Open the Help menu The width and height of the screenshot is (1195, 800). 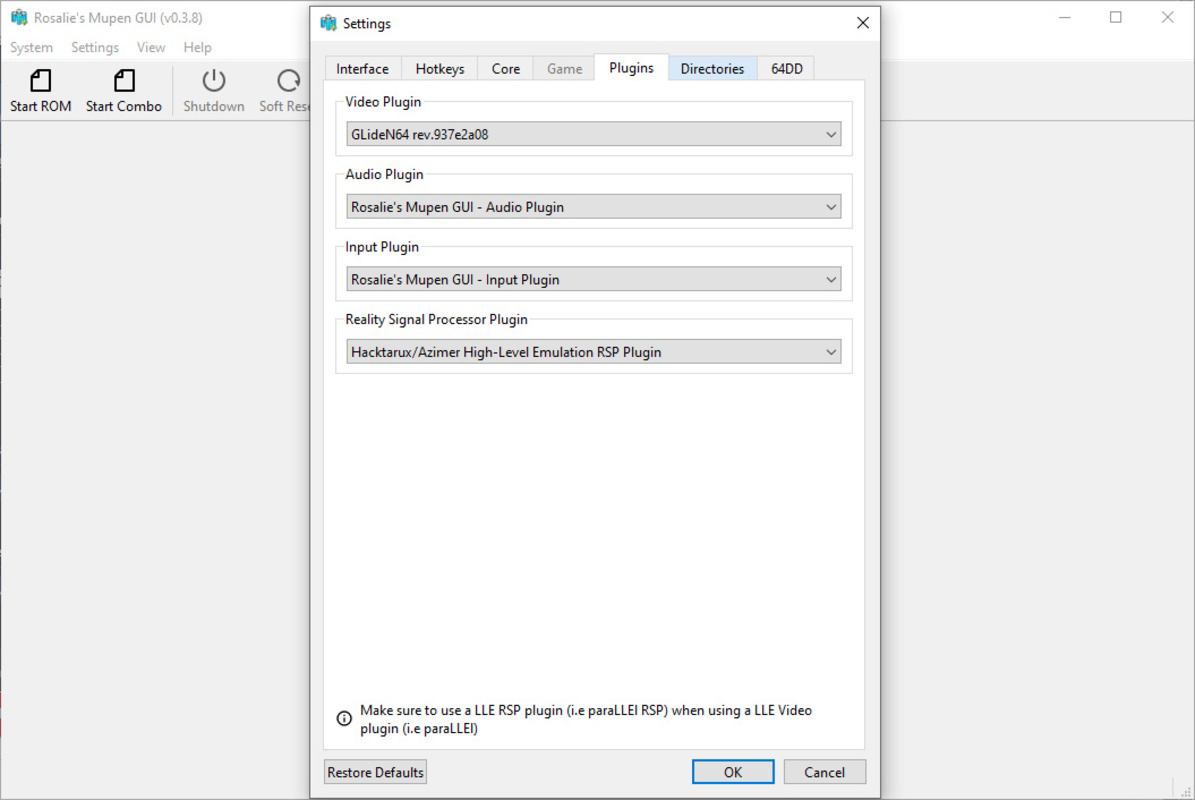pyautogui.click(x=197, y=47)
